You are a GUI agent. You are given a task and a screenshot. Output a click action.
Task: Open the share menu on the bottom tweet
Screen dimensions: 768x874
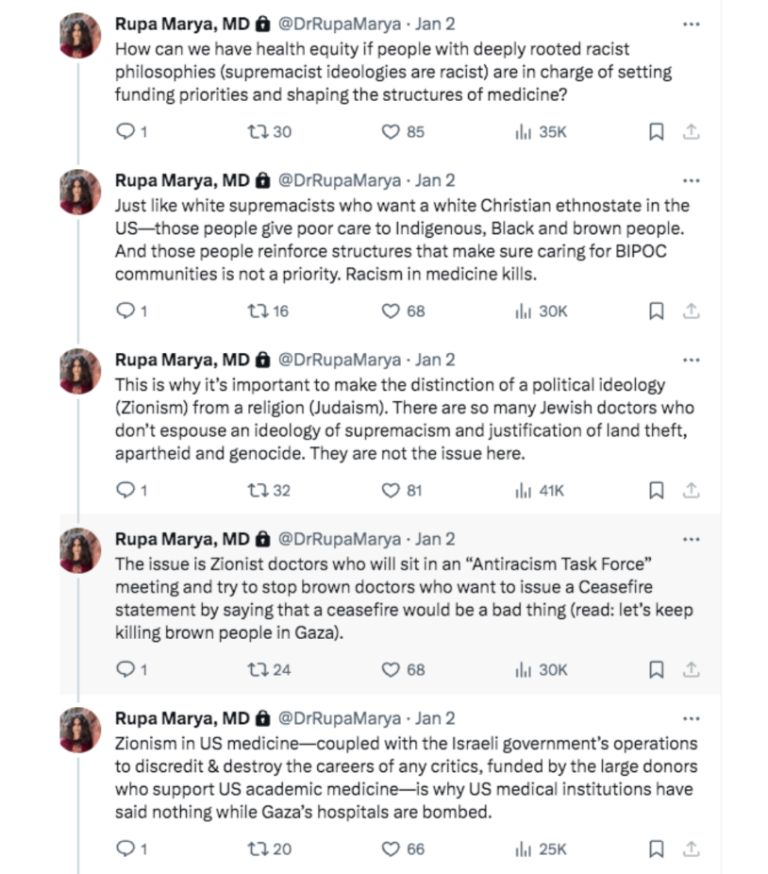690,849
